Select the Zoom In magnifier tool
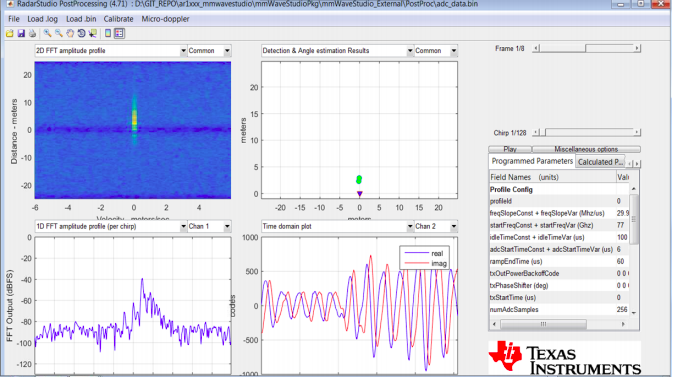Screen dimensions: 673x381 pos(47,33)
